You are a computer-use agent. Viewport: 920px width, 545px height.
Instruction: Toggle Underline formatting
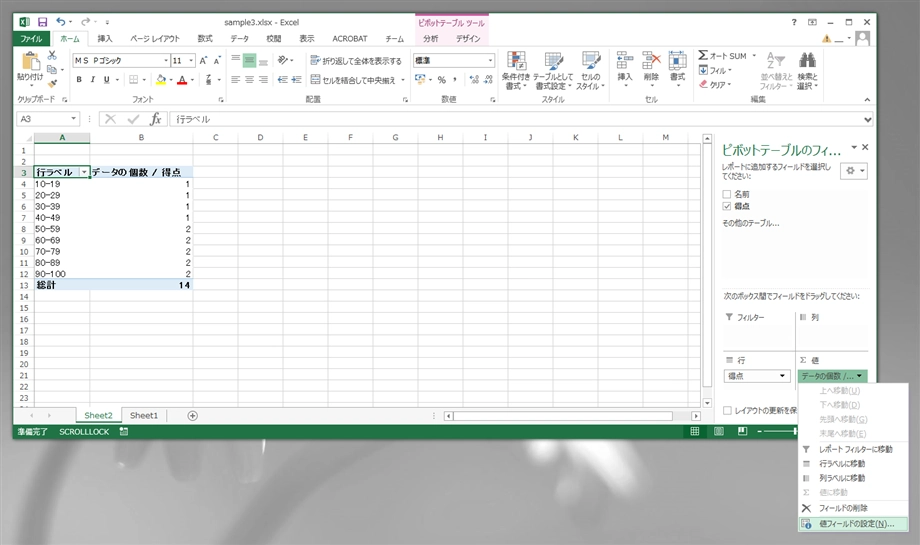tap(106, 80)
